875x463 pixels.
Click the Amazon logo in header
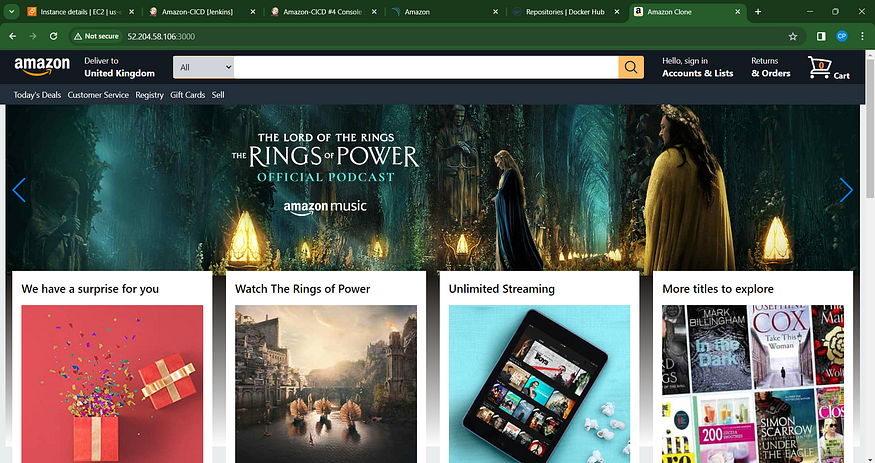[x=42, y=67]
